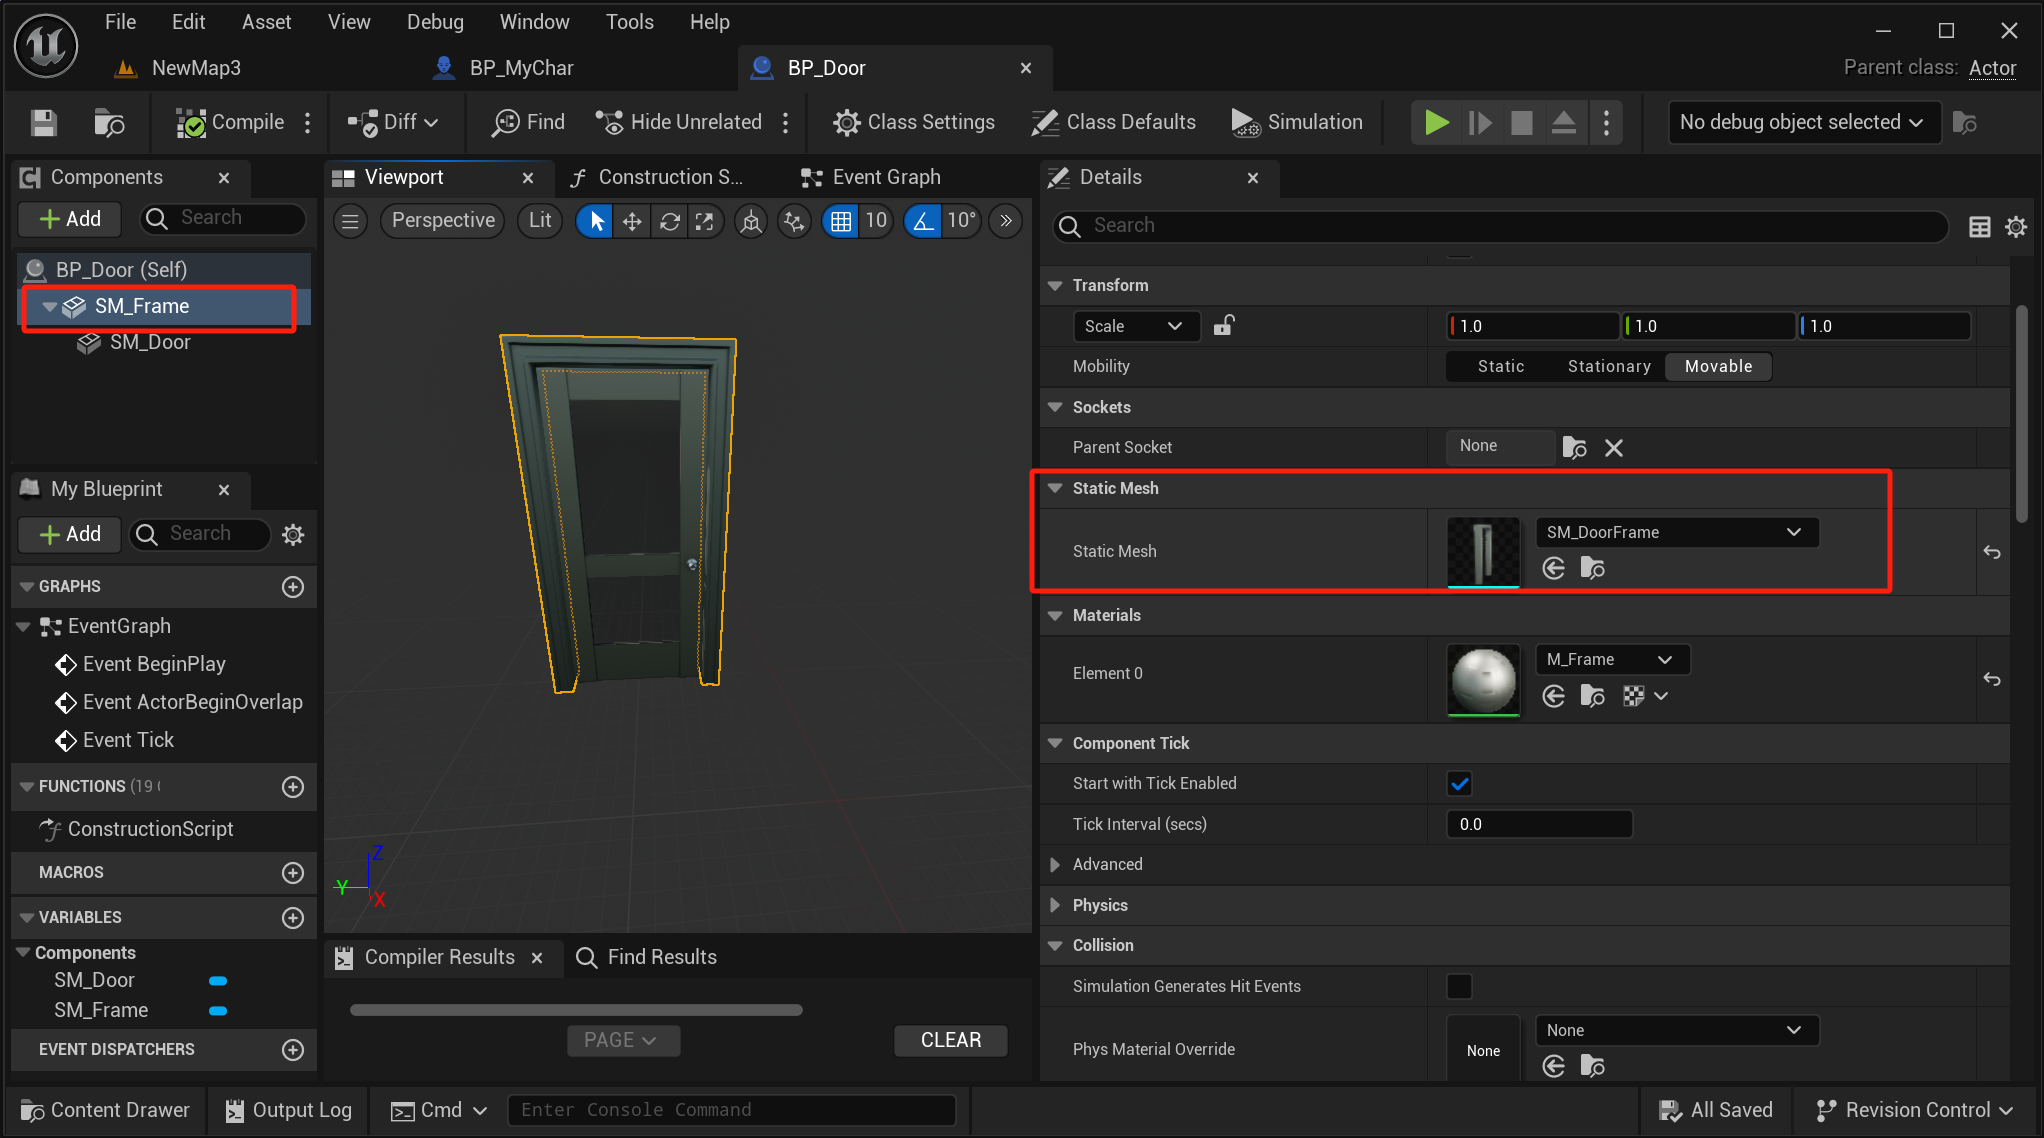2044x1138 pixels.
Task: Toggle rotation angle snapping icon
Action: tap(924, 221)
